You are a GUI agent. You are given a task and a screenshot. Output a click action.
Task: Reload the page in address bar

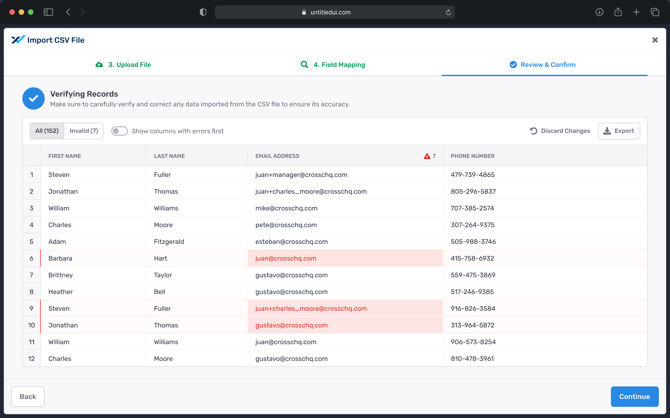[x=448, y=12]
